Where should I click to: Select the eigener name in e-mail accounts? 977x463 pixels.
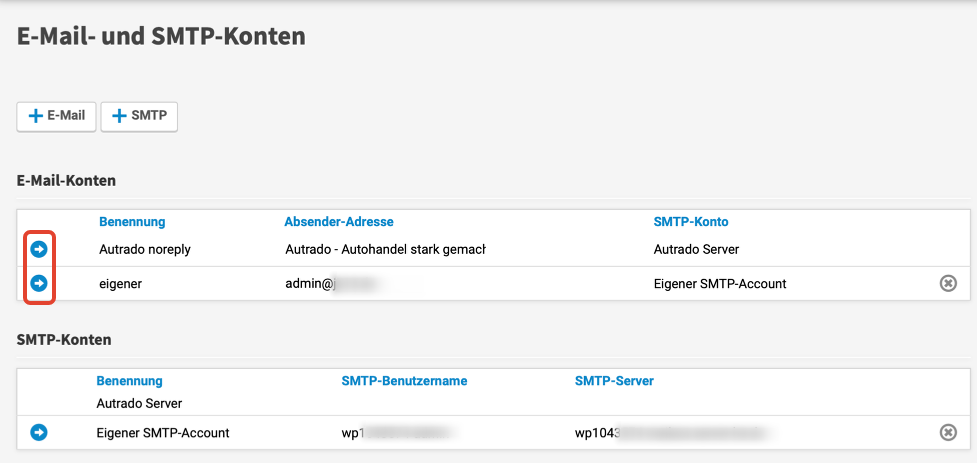click(x=120, y=284)
